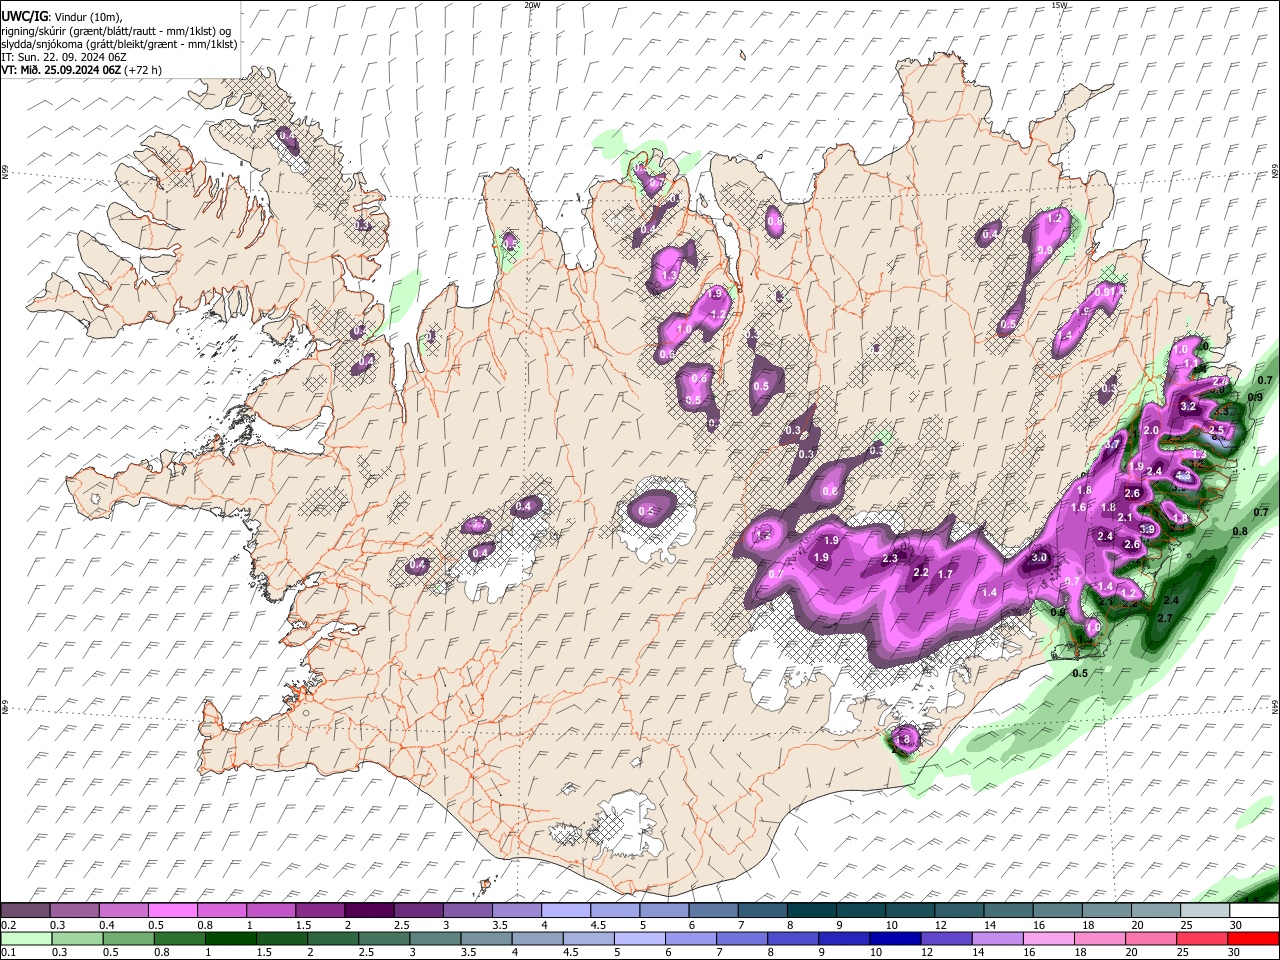Select the bright red 30 swatch, bottom legend row

point(1253,939)
